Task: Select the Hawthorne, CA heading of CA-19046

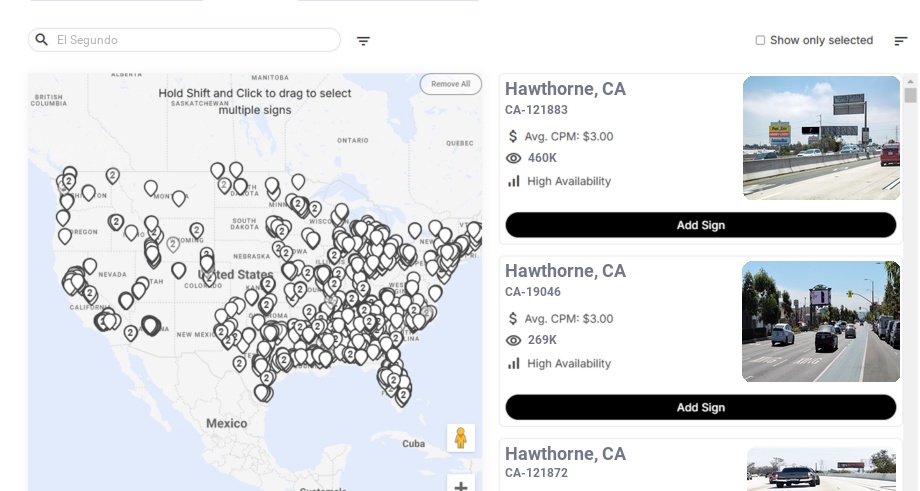Action: pos(565,271)
